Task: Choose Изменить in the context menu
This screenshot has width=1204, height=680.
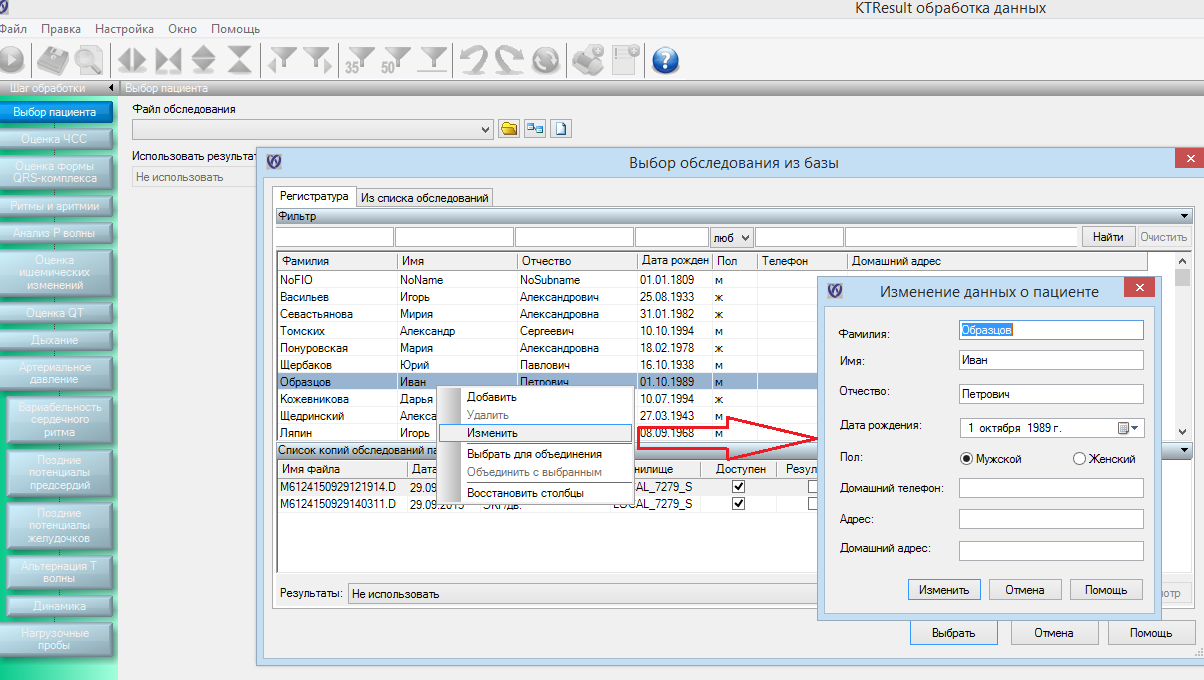Action: click(534, 434)
